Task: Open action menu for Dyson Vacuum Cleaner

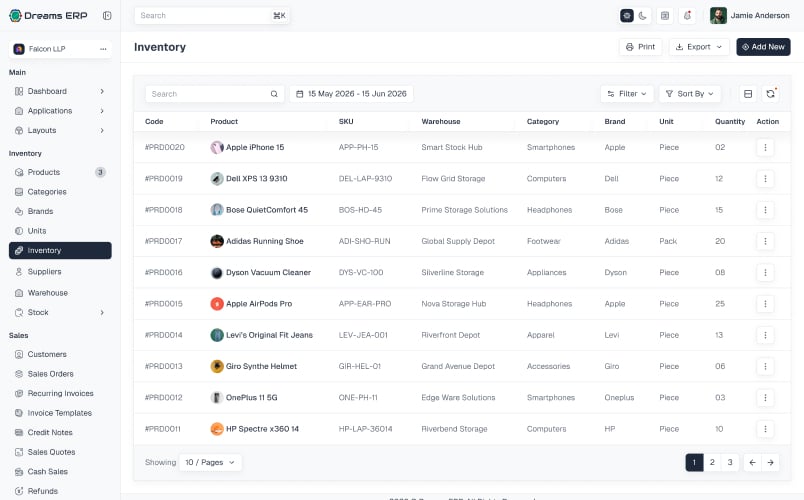Action: [x=765, y=273]
